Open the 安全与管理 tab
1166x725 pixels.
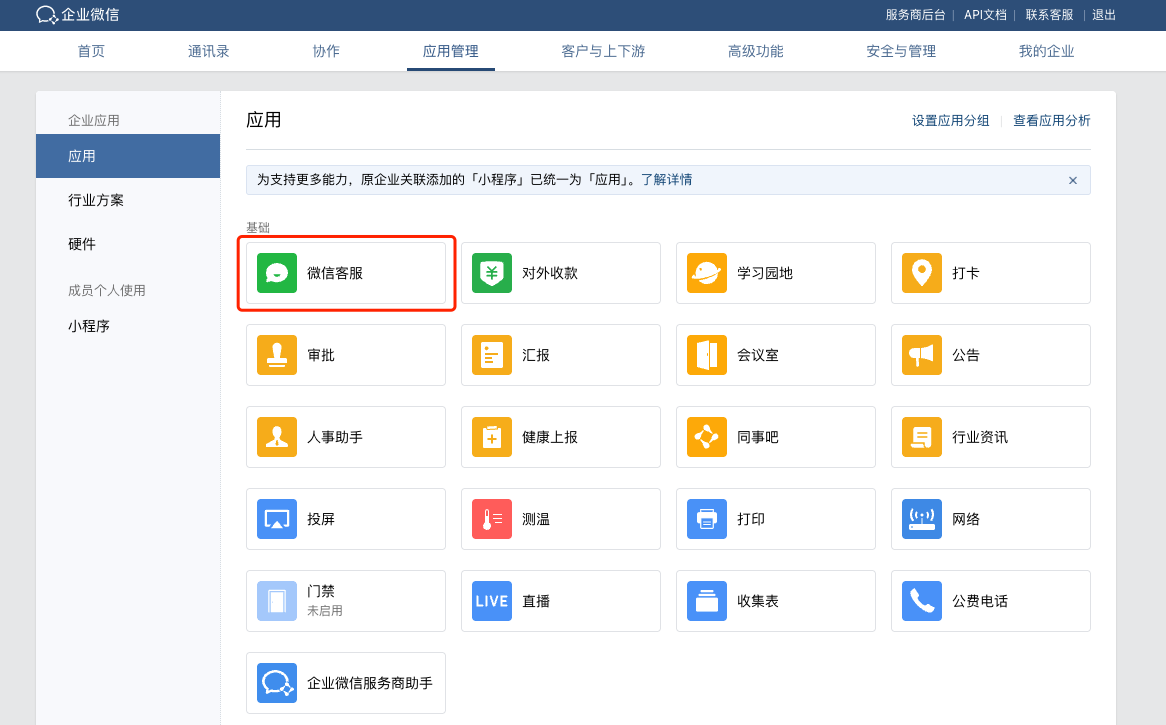click(901, 51)
